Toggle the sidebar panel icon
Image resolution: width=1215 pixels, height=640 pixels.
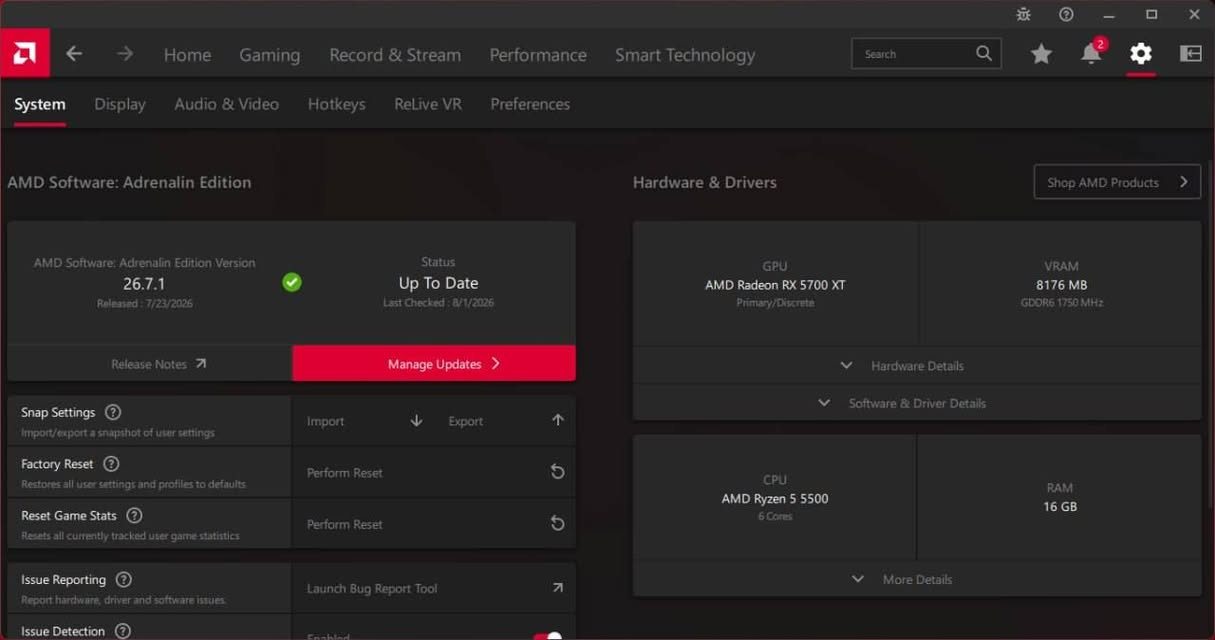[x=1191, y=54]
